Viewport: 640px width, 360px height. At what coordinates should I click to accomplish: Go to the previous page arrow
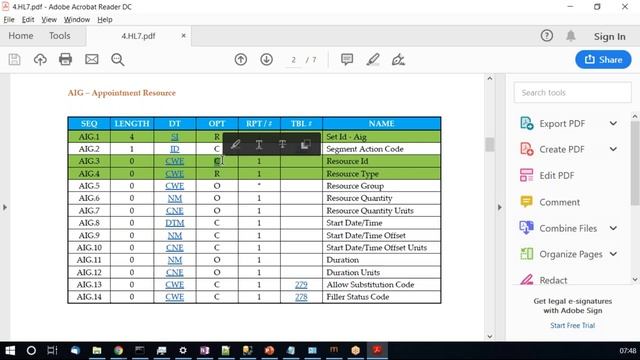pyautogui.click(x=241, y=60)
